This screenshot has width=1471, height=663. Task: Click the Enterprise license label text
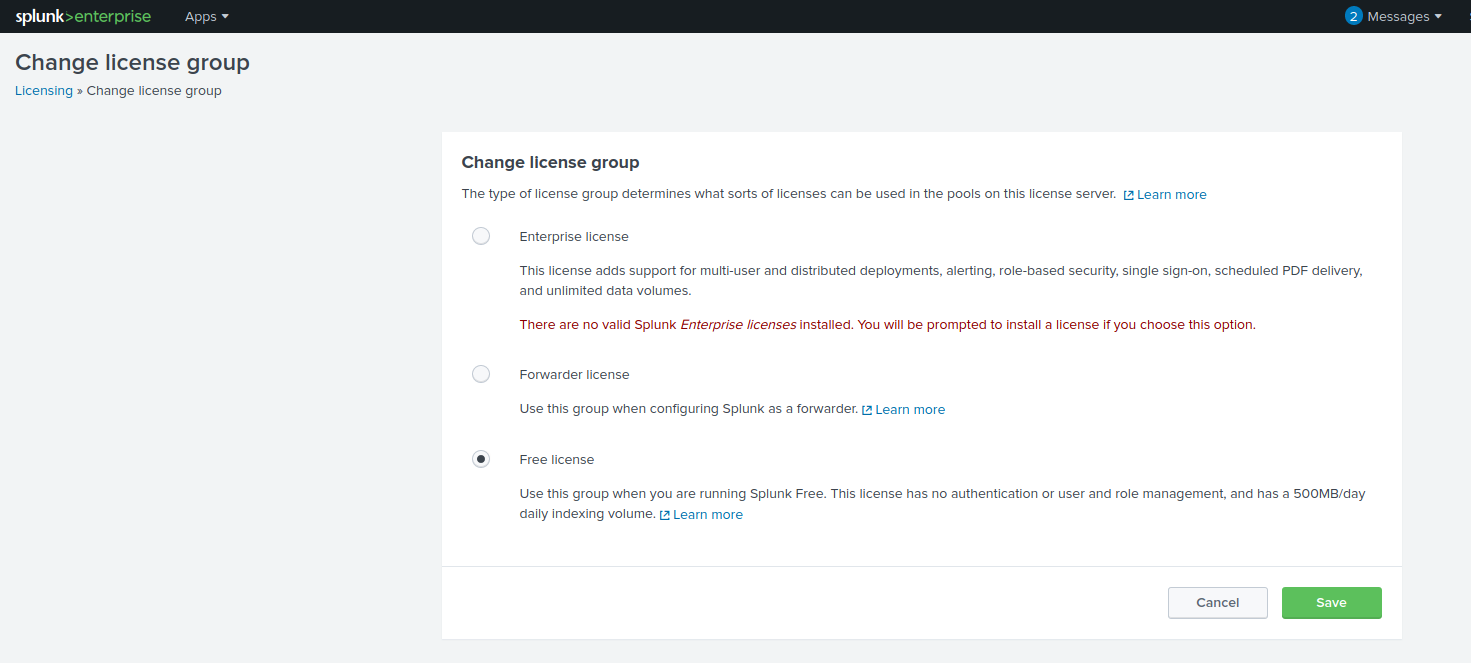(x=574, y=237)
